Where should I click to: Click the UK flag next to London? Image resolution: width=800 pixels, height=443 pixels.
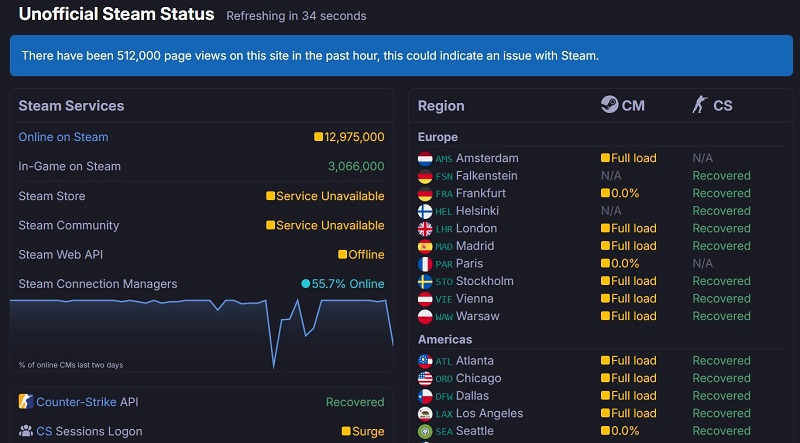click(x=425, y=229)
